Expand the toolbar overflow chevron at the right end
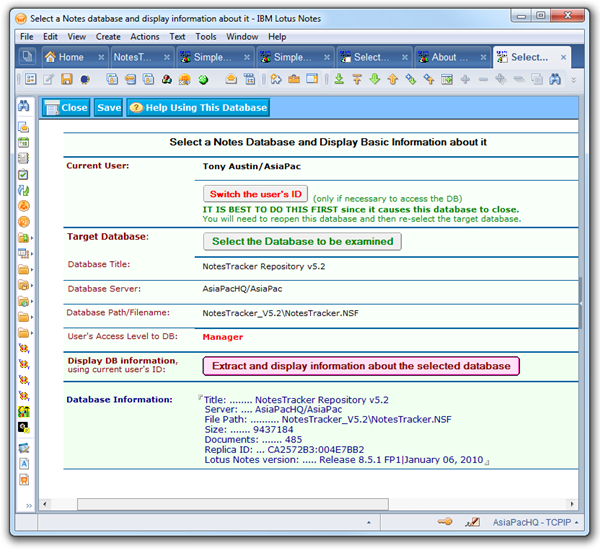The height and width of the screenshot is (550, 600). [x=573, y=79]
